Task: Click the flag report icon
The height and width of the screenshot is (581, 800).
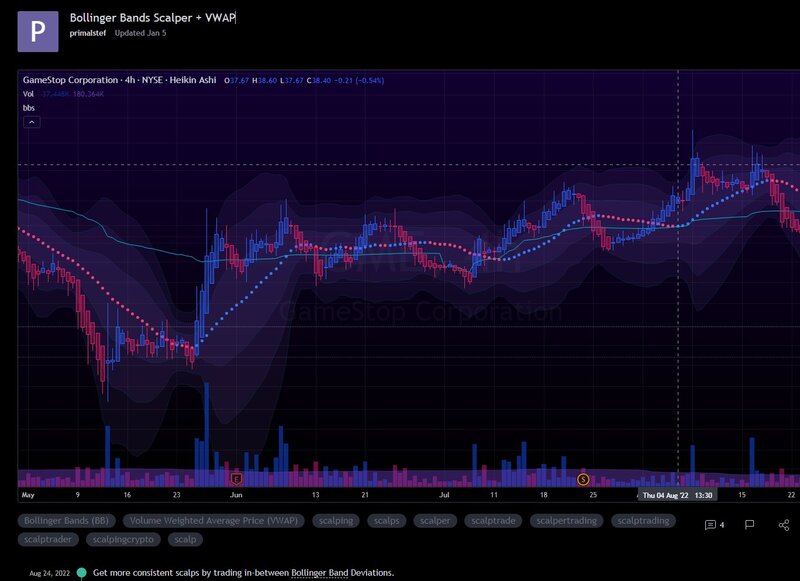Action: pyautogui.click(x=749, y=525)
